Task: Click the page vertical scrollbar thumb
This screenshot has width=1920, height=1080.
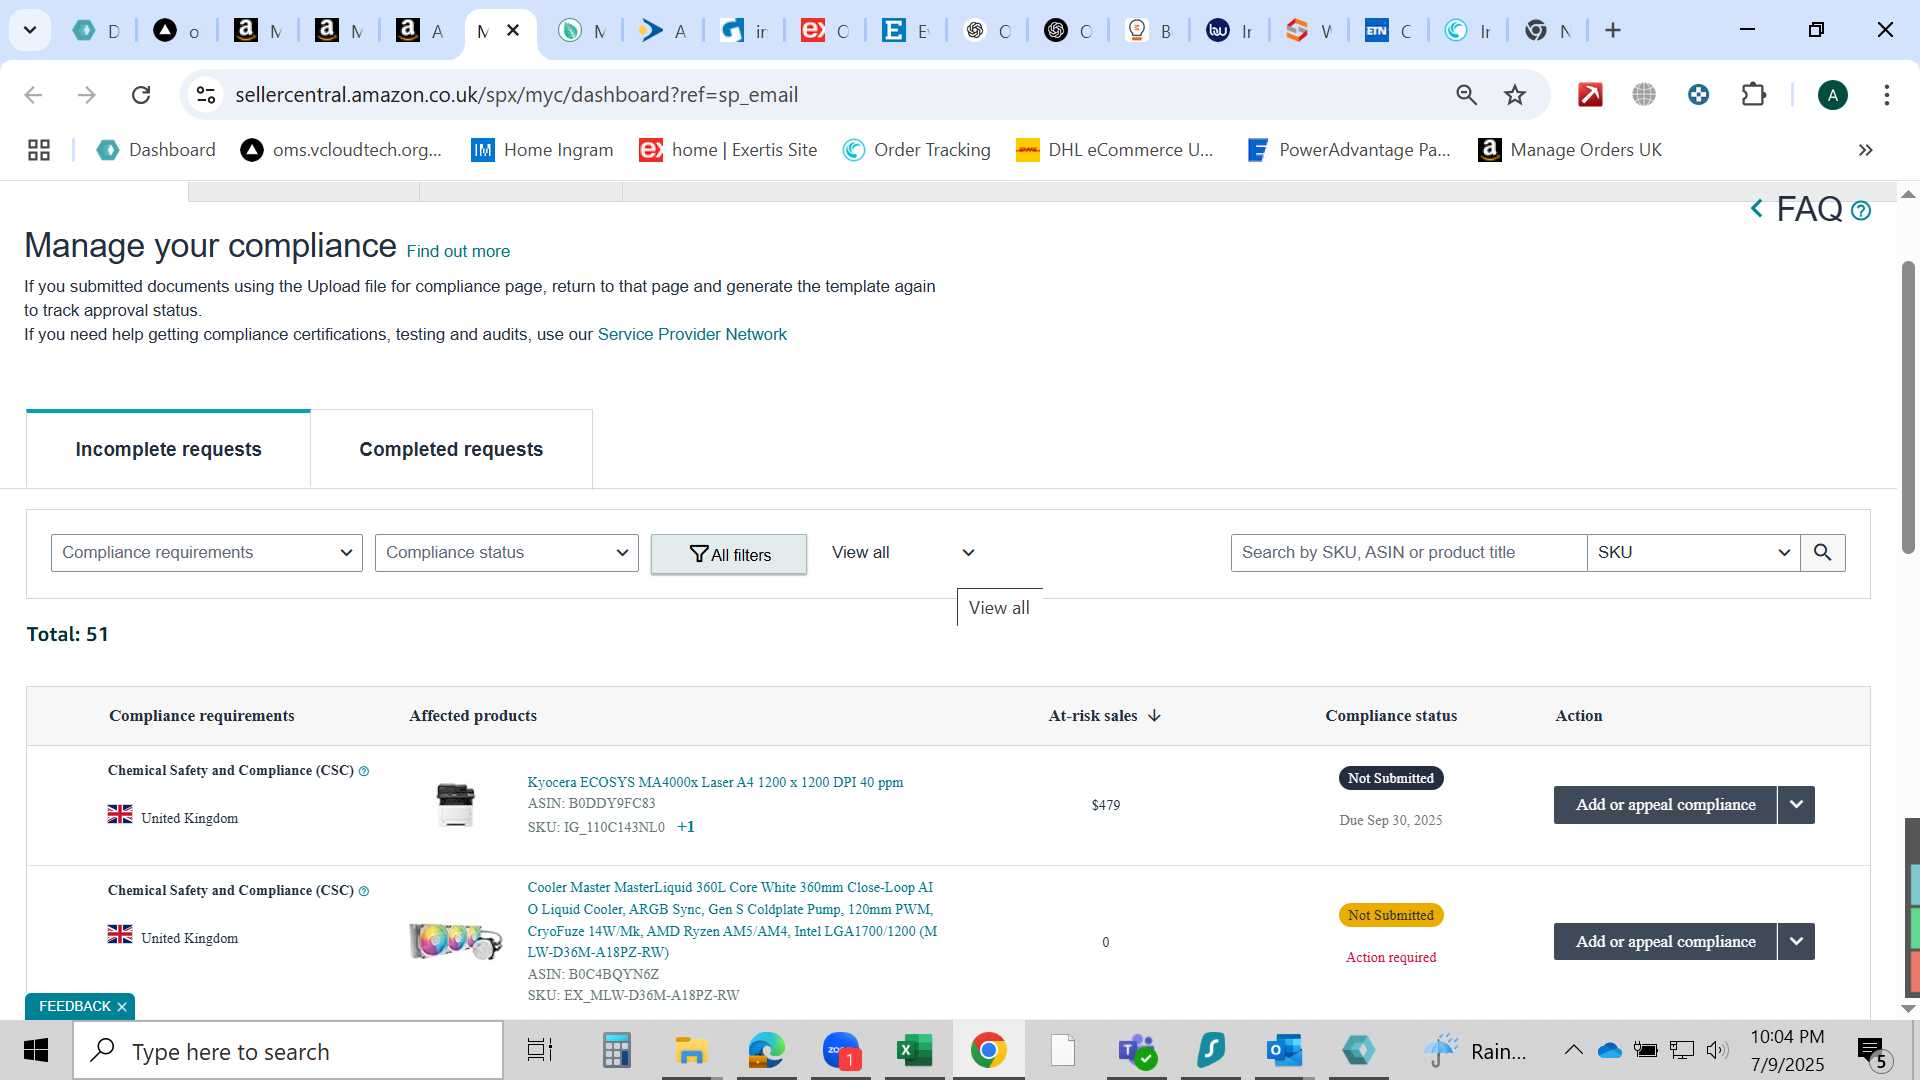Action: coord(1908,407)
